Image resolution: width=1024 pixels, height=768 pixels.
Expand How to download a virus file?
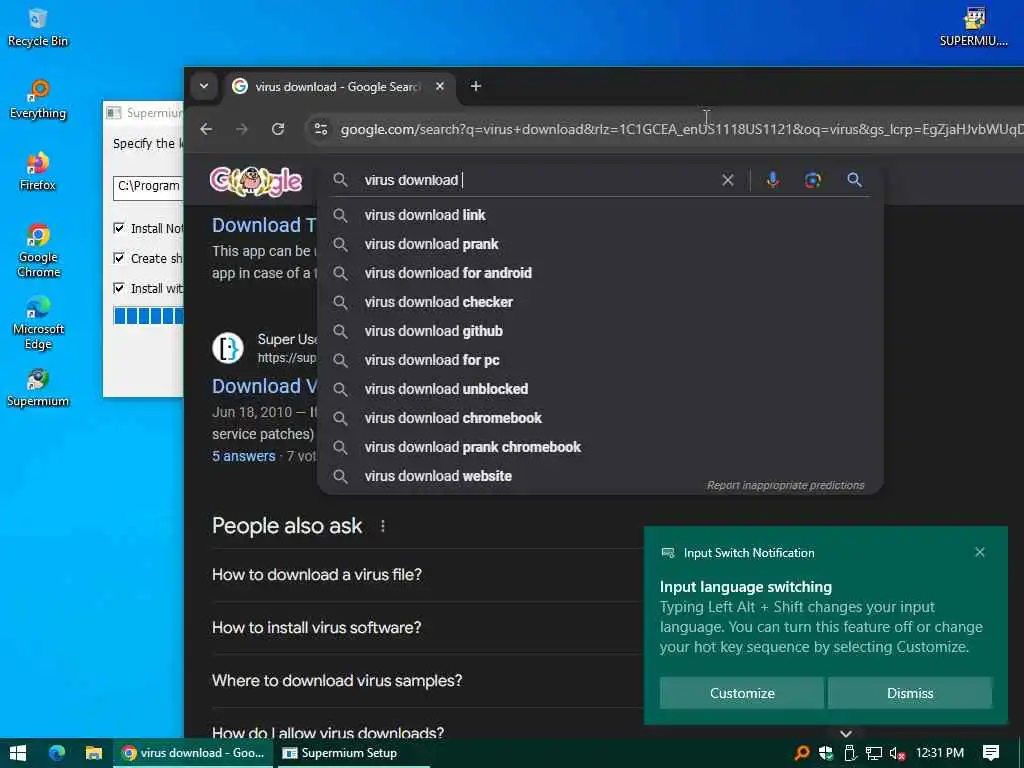point(317,575)
